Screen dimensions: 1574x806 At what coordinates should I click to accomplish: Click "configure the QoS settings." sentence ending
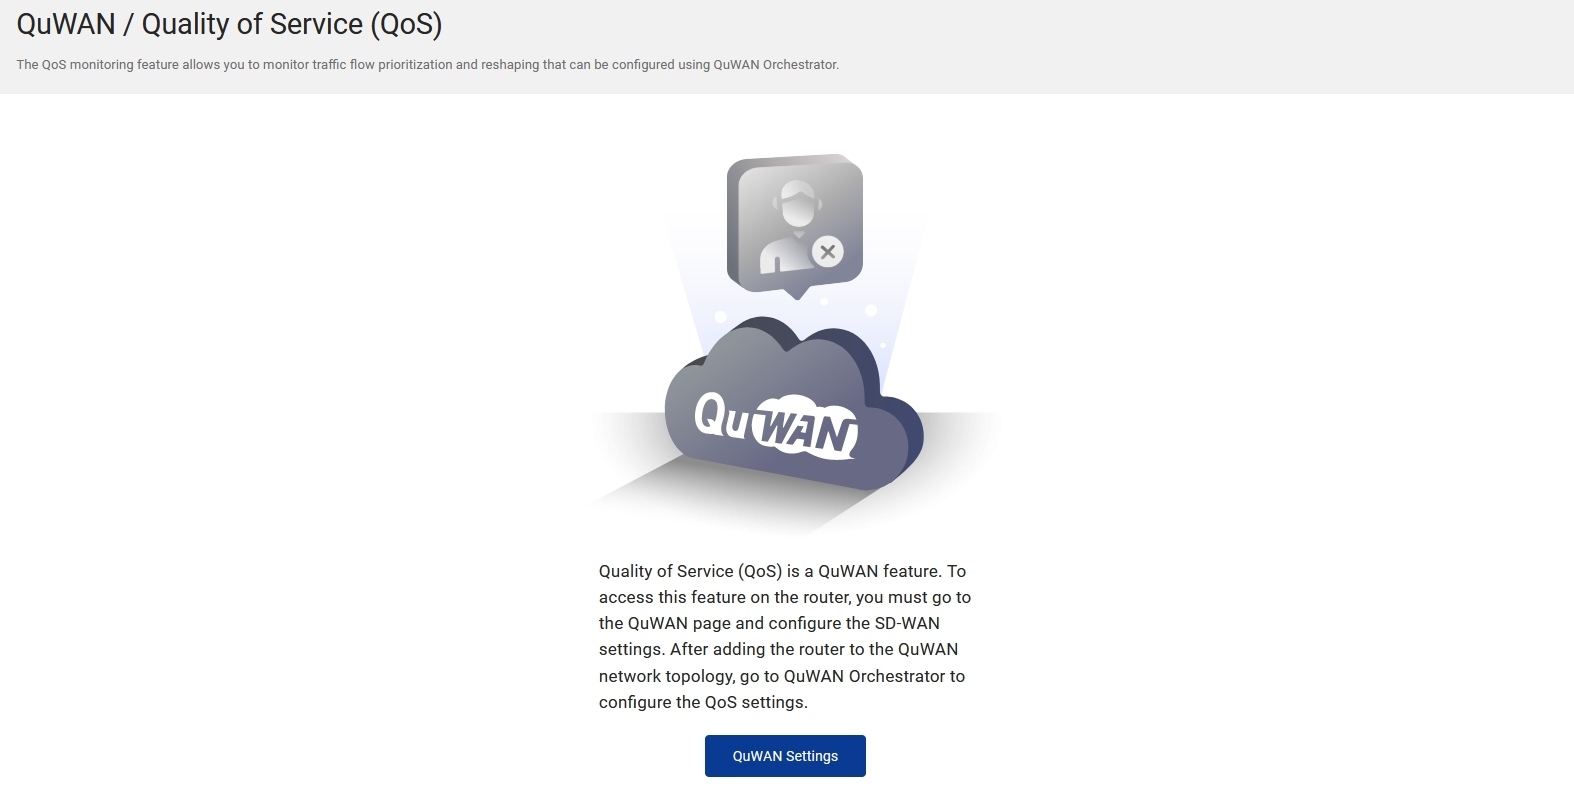click(703, 702)
